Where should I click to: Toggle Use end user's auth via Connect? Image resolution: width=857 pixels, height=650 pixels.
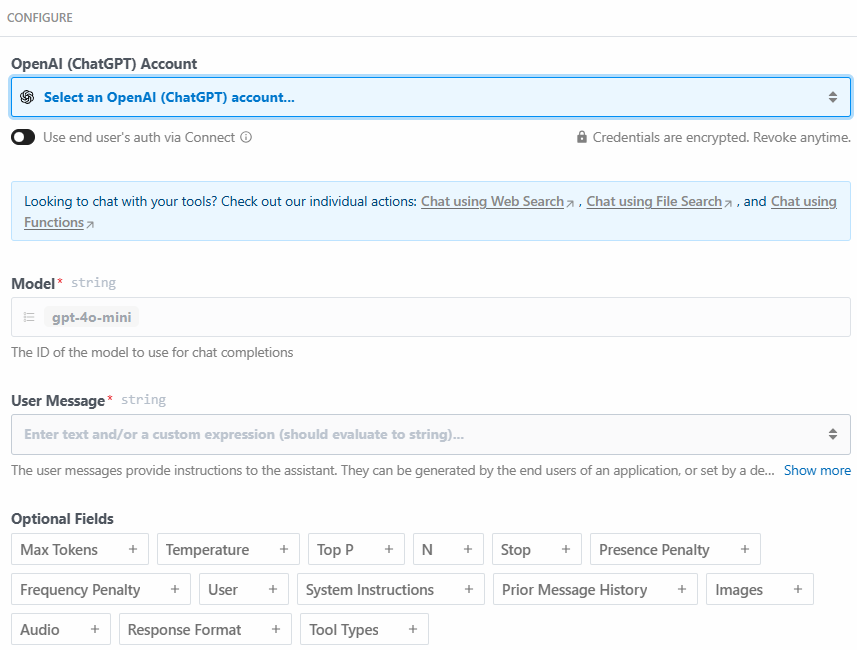tap(23, 137)
